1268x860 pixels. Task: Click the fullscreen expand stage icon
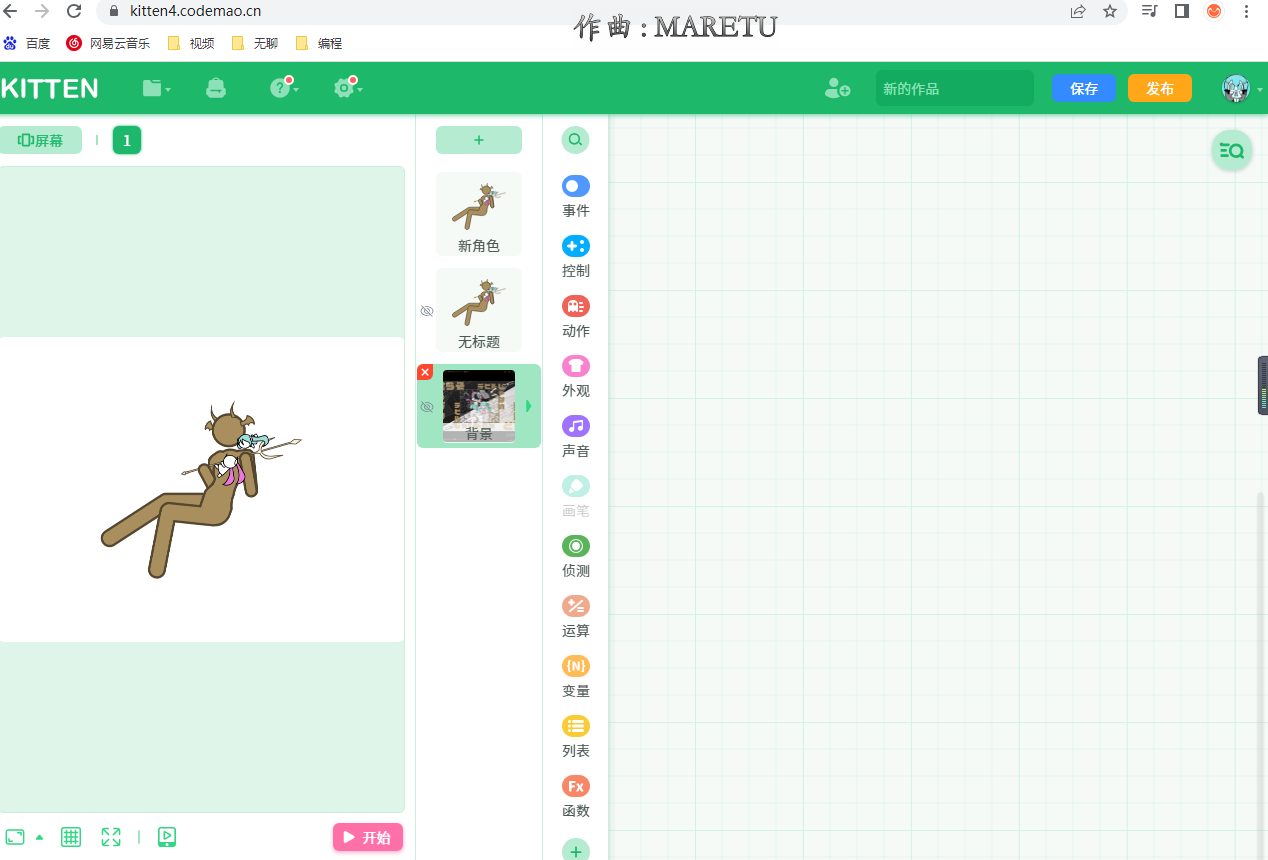coord(111,837)
